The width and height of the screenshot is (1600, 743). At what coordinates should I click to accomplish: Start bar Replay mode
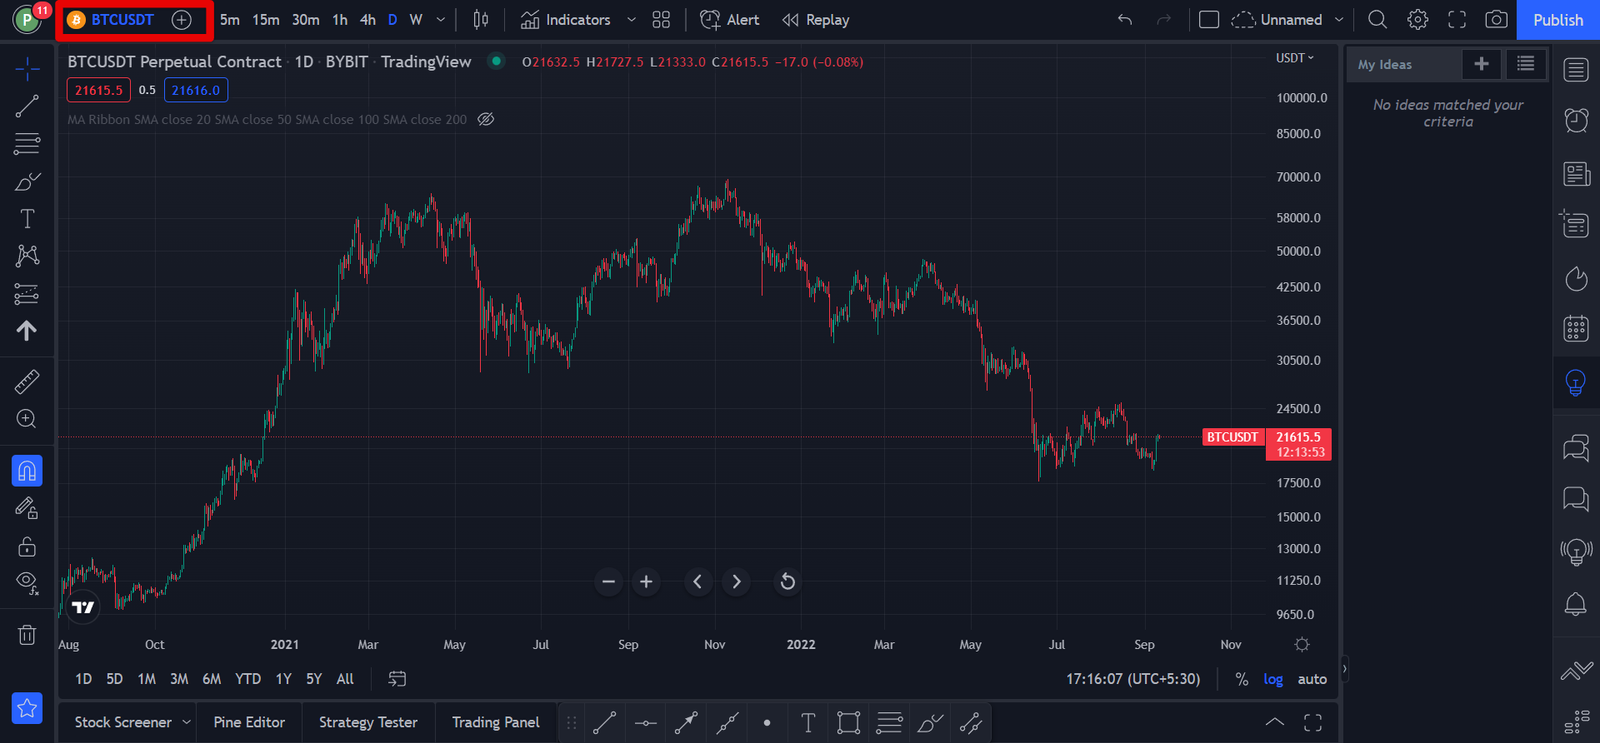pyautogui.click(x=816, y=20)
